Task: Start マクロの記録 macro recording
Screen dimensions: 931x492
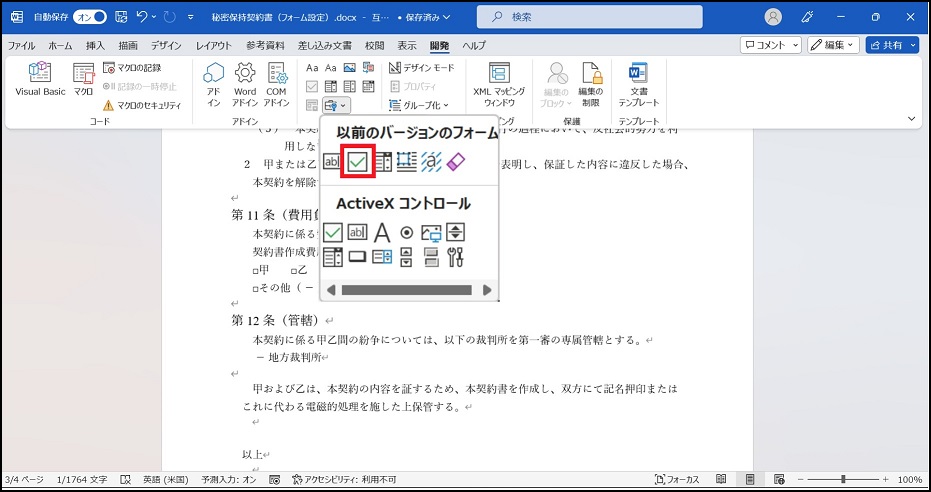Action: 132,68
